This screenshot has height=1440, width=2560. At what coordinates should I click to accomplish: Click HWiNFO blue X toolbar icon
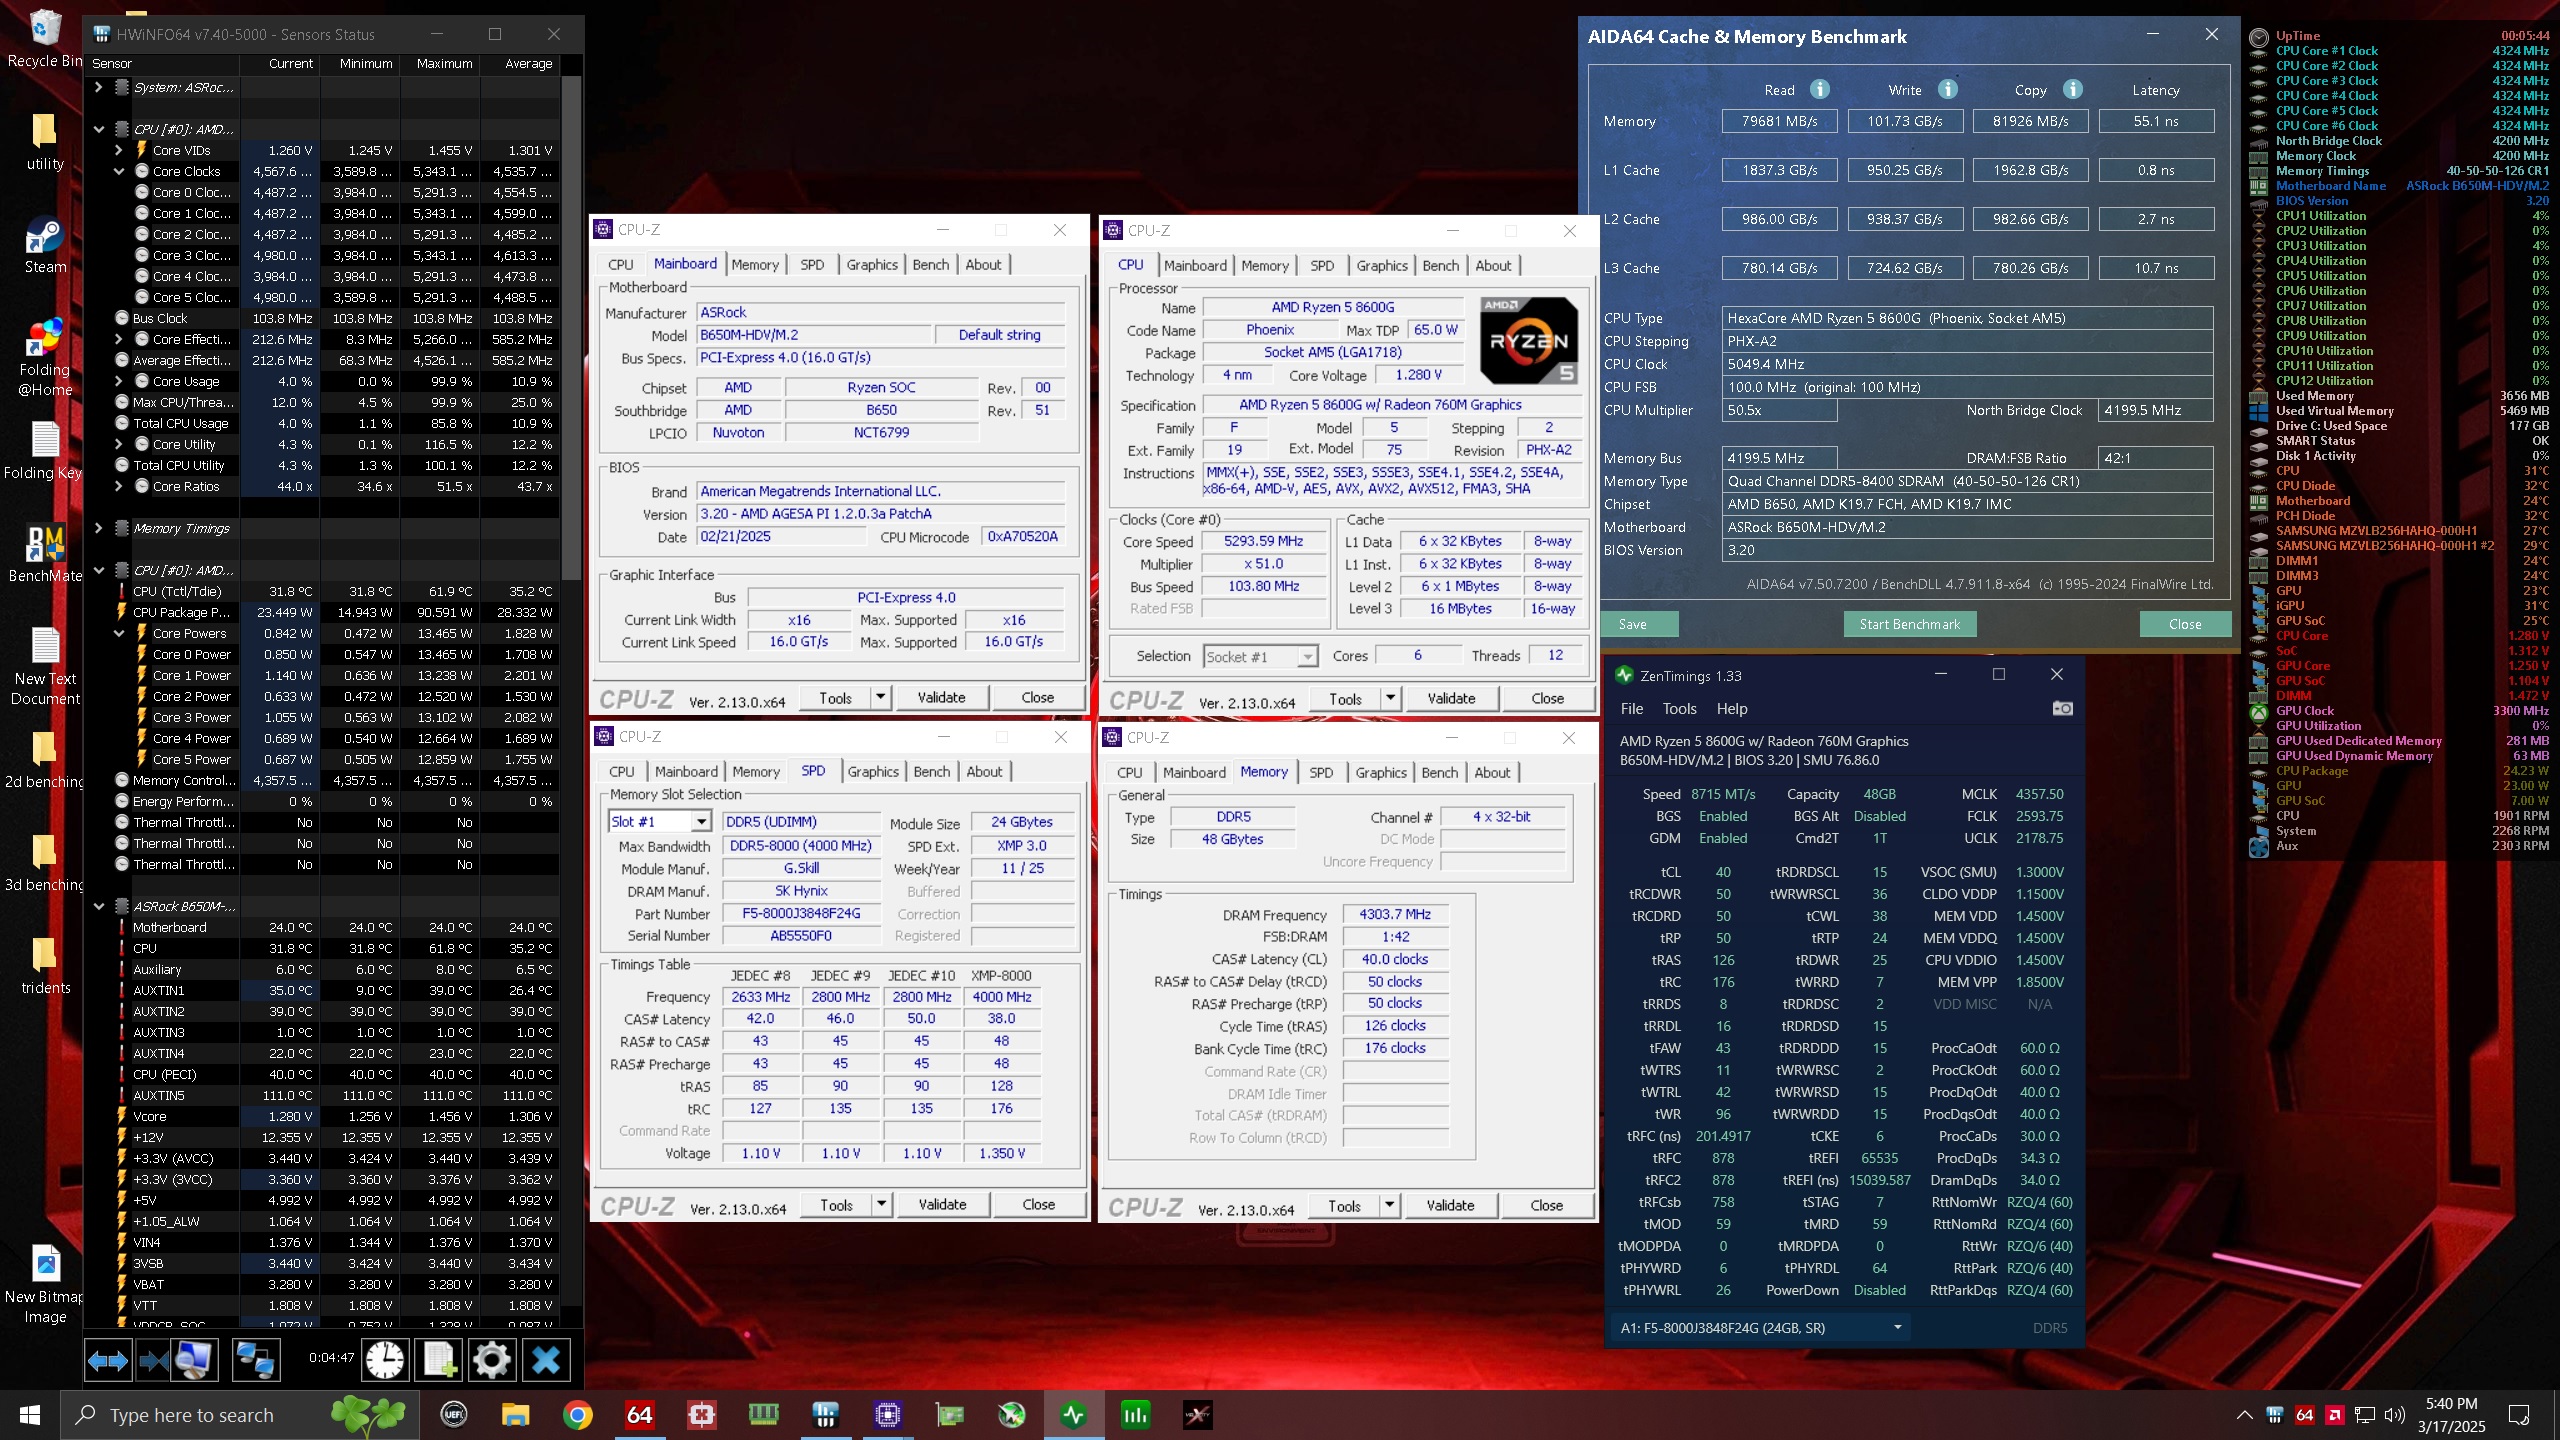click(x=546, y=1360)
